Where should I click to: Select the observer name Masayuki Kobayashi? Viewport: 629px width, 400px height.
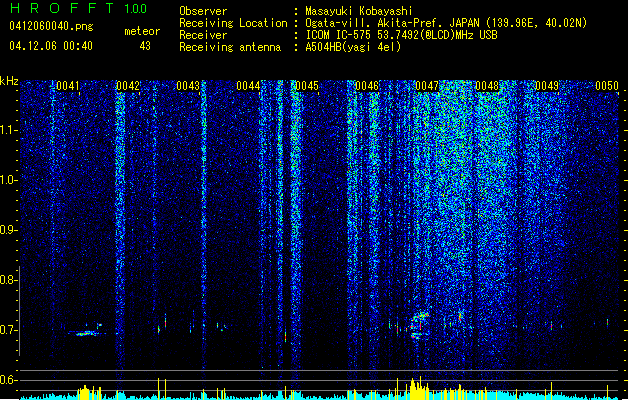(x=359, y=11)
